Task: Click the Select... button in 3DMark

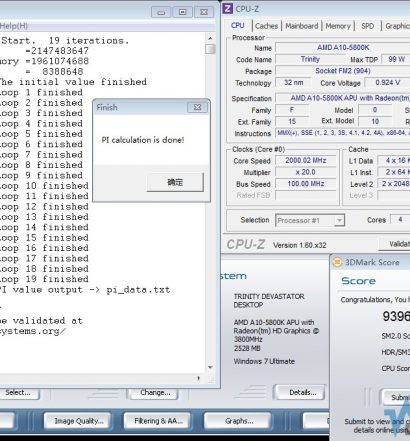Action: [x=18, y=393]
